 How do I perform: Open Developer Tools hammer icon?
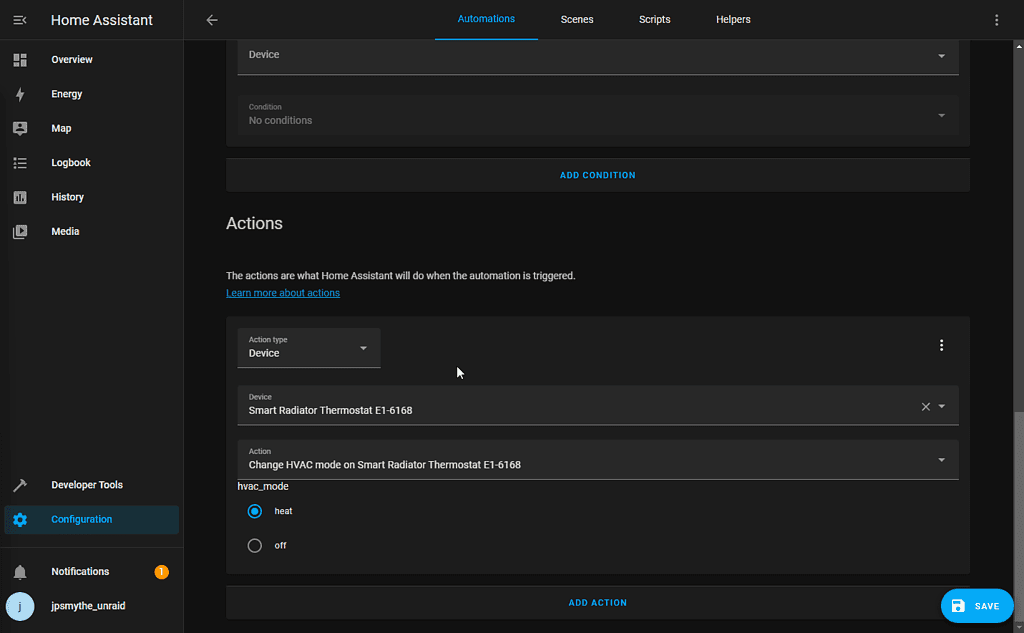coord(20,485)
